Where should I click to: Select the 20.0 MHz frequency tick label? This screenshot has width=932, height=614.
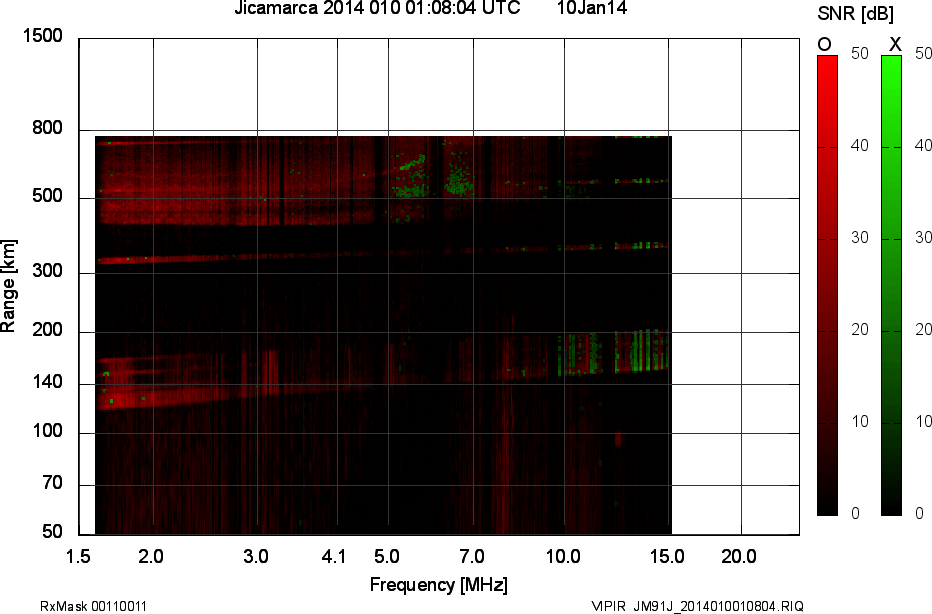pyautogui.click(x=739, y=556)
